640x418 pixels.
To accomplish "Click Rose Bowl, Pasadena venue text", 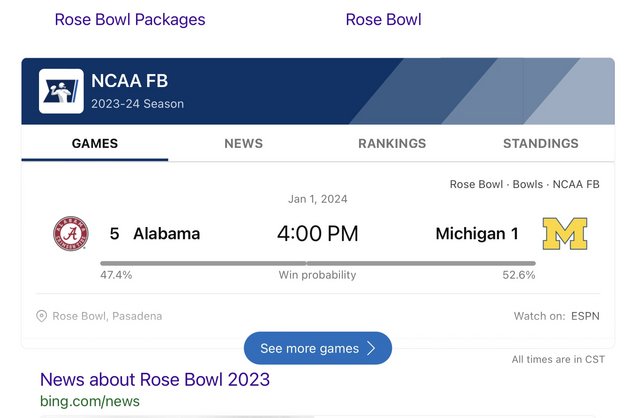I will tap(107, 316).
